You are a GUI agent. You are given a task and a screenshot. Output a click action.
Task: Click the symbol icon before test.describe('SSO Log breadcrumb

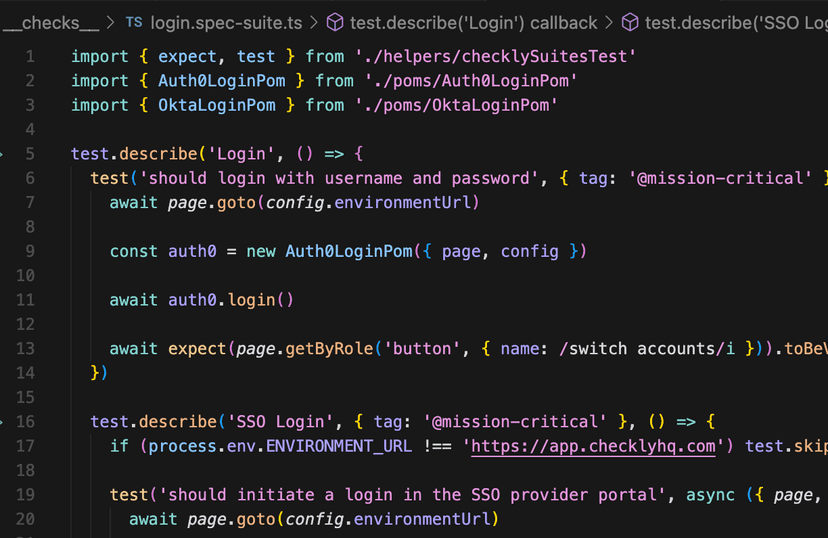[x=631, y=22]
